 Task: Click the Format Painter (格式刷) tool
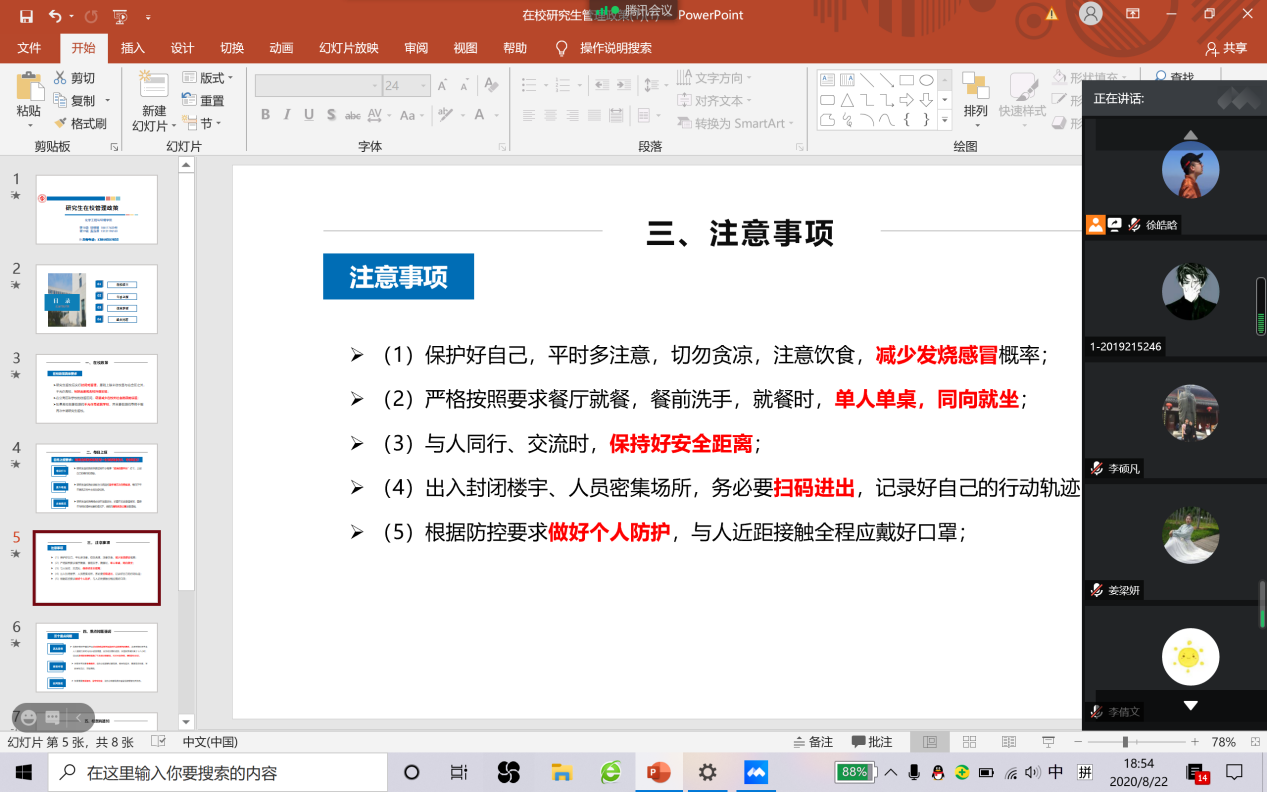(x=80, y=123)
